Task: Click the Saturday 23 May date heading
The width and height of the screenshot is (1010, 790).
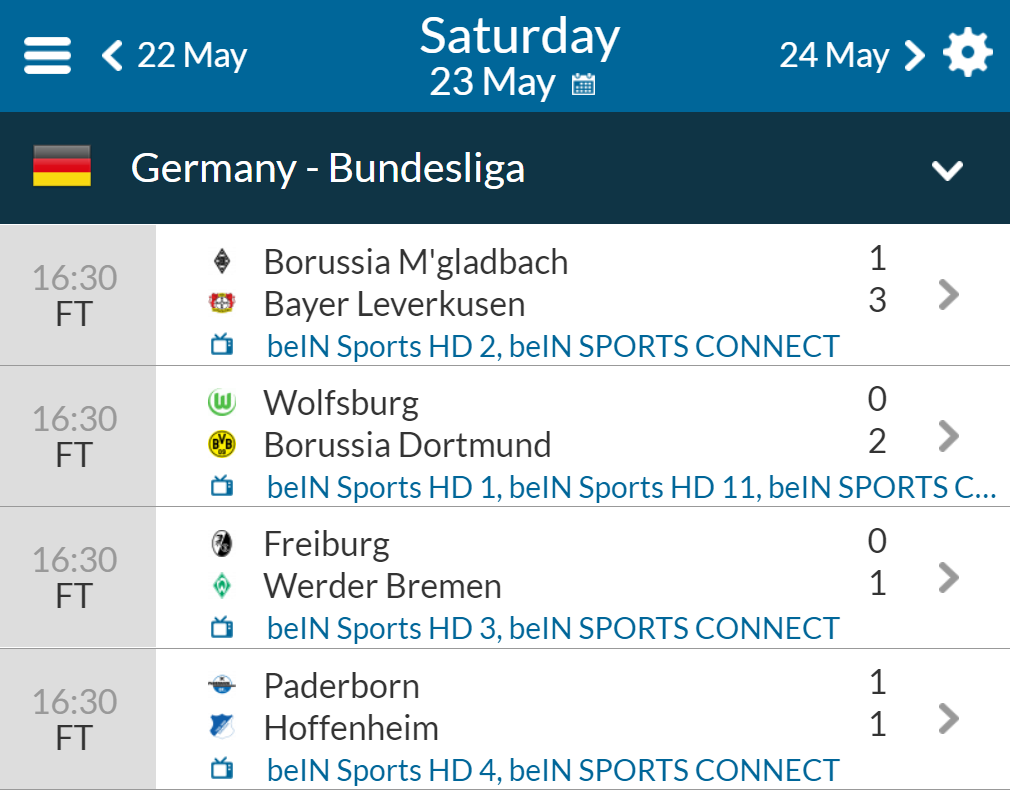Action: pyautogui.click(x=519, y=57)
